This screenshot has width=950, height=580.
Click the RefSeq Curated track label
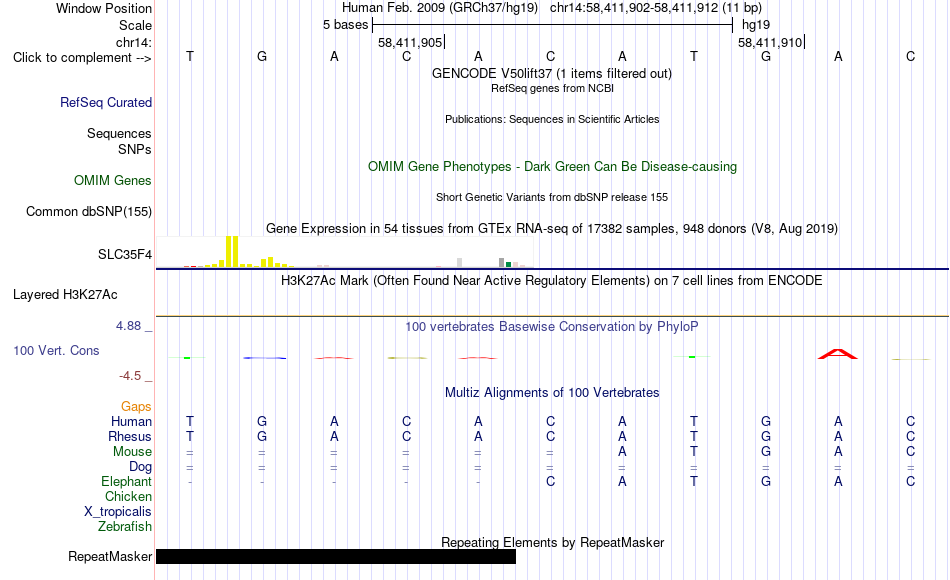(105, 102)
